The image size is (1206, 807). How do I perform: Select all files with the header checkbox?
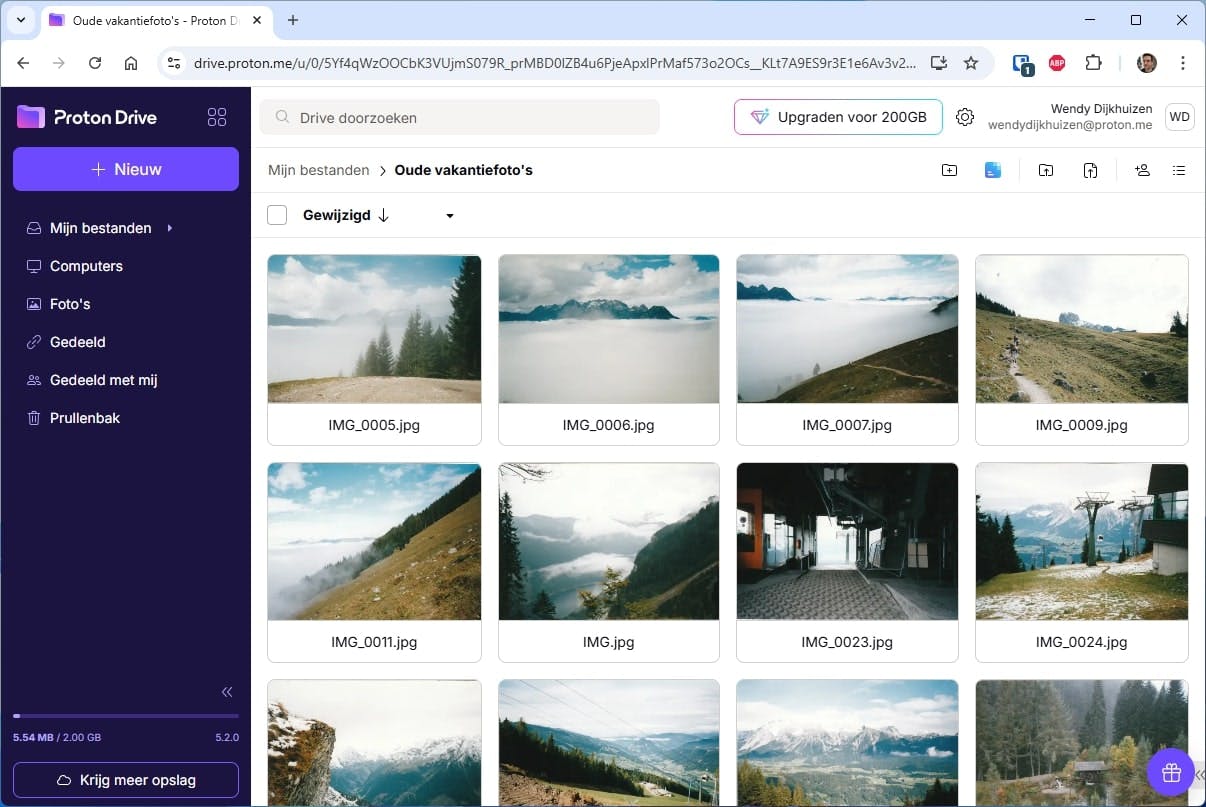tap(277, 214)
